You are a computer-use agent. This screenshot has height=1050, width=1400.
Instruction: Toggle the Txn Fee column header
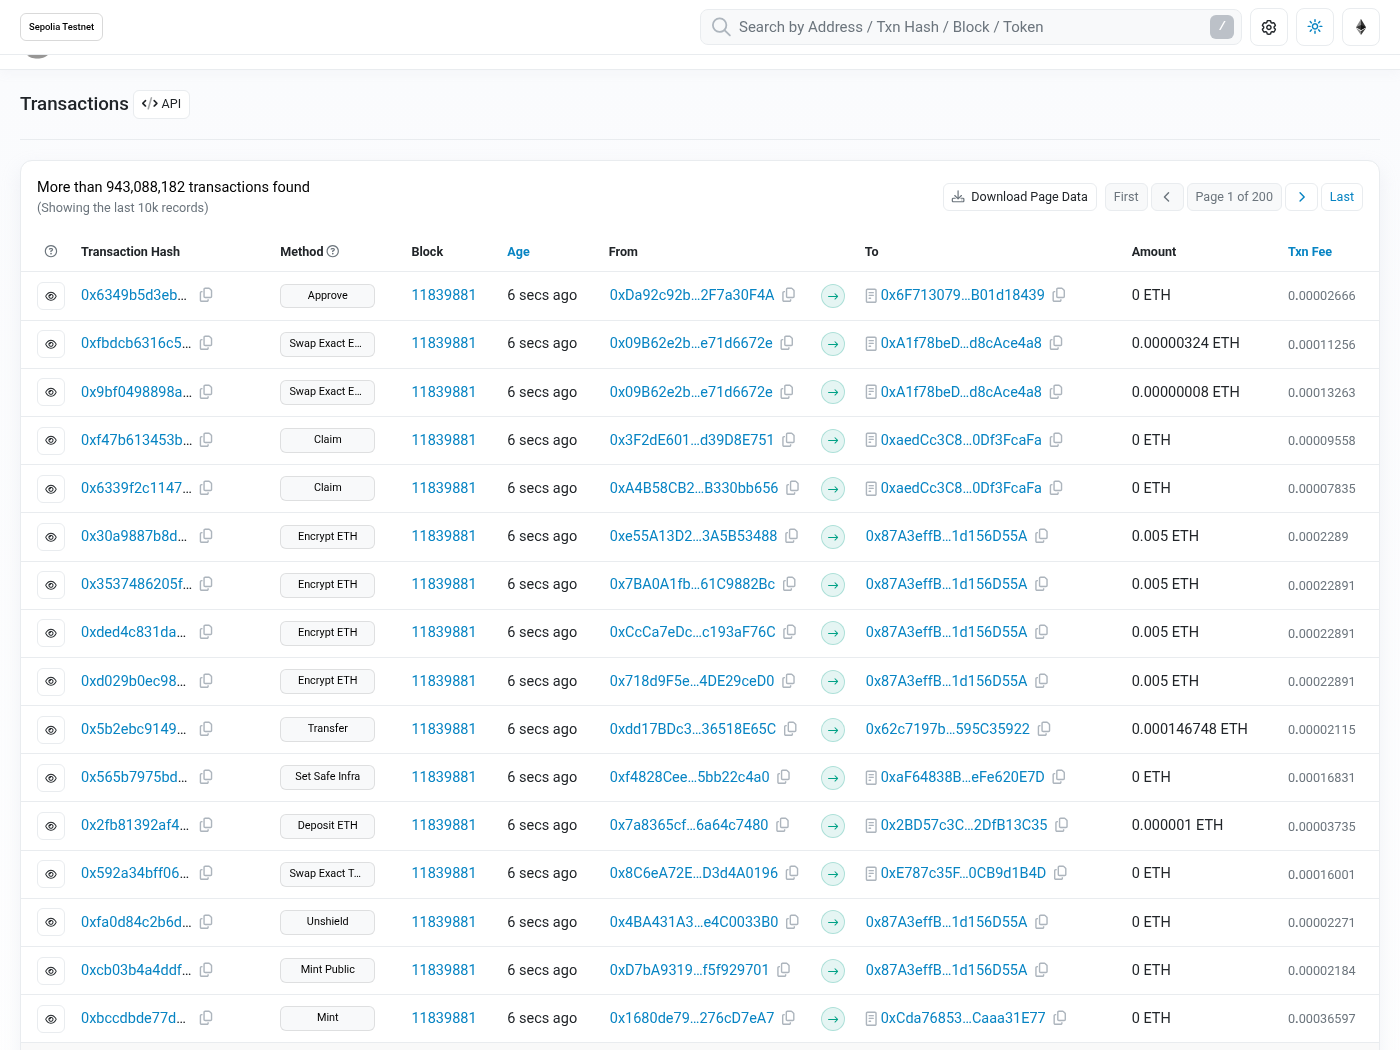click(1309, 252)
